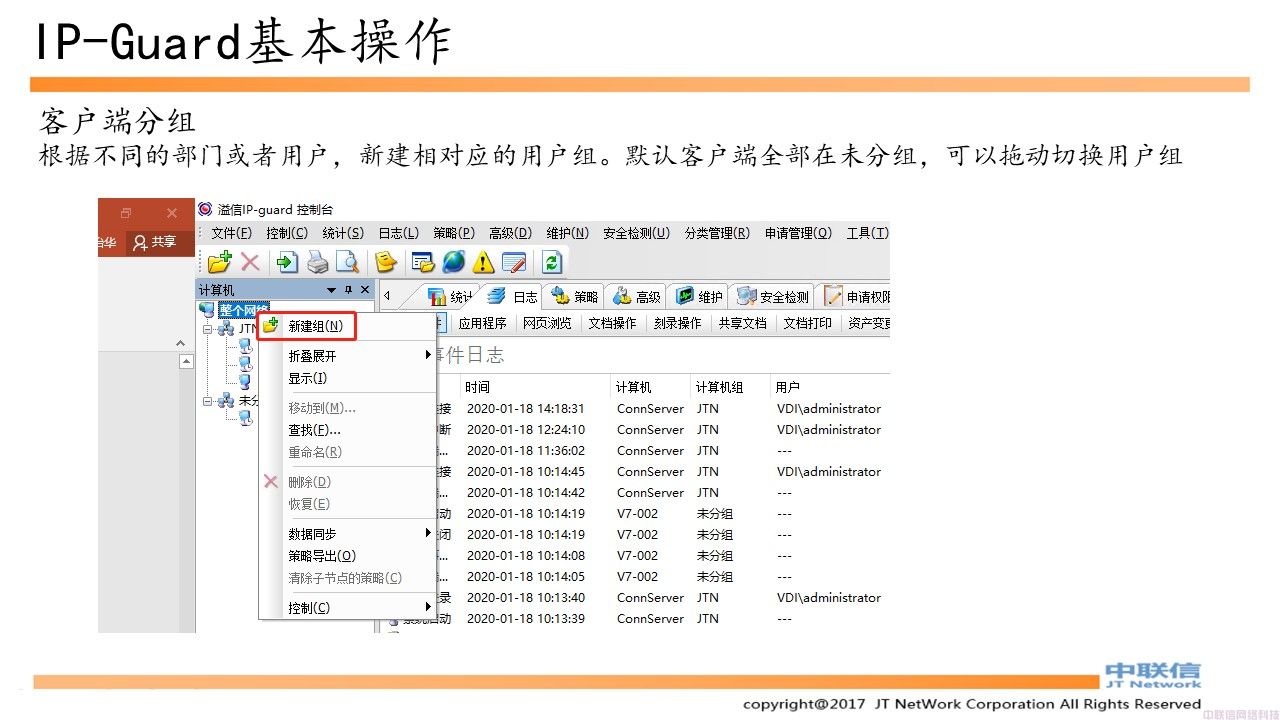Open the 网页浏览 log sub-tab
1280x720 pixels.
[x=547, y=323]
